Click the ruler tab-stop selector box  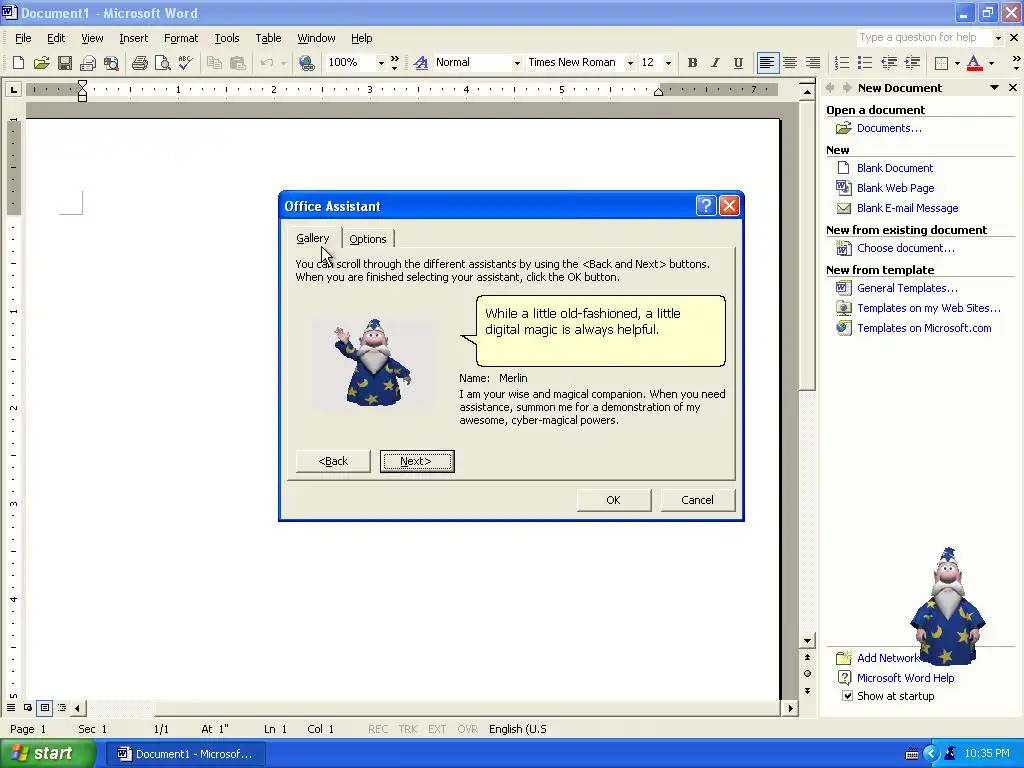[x=13, y=89]
